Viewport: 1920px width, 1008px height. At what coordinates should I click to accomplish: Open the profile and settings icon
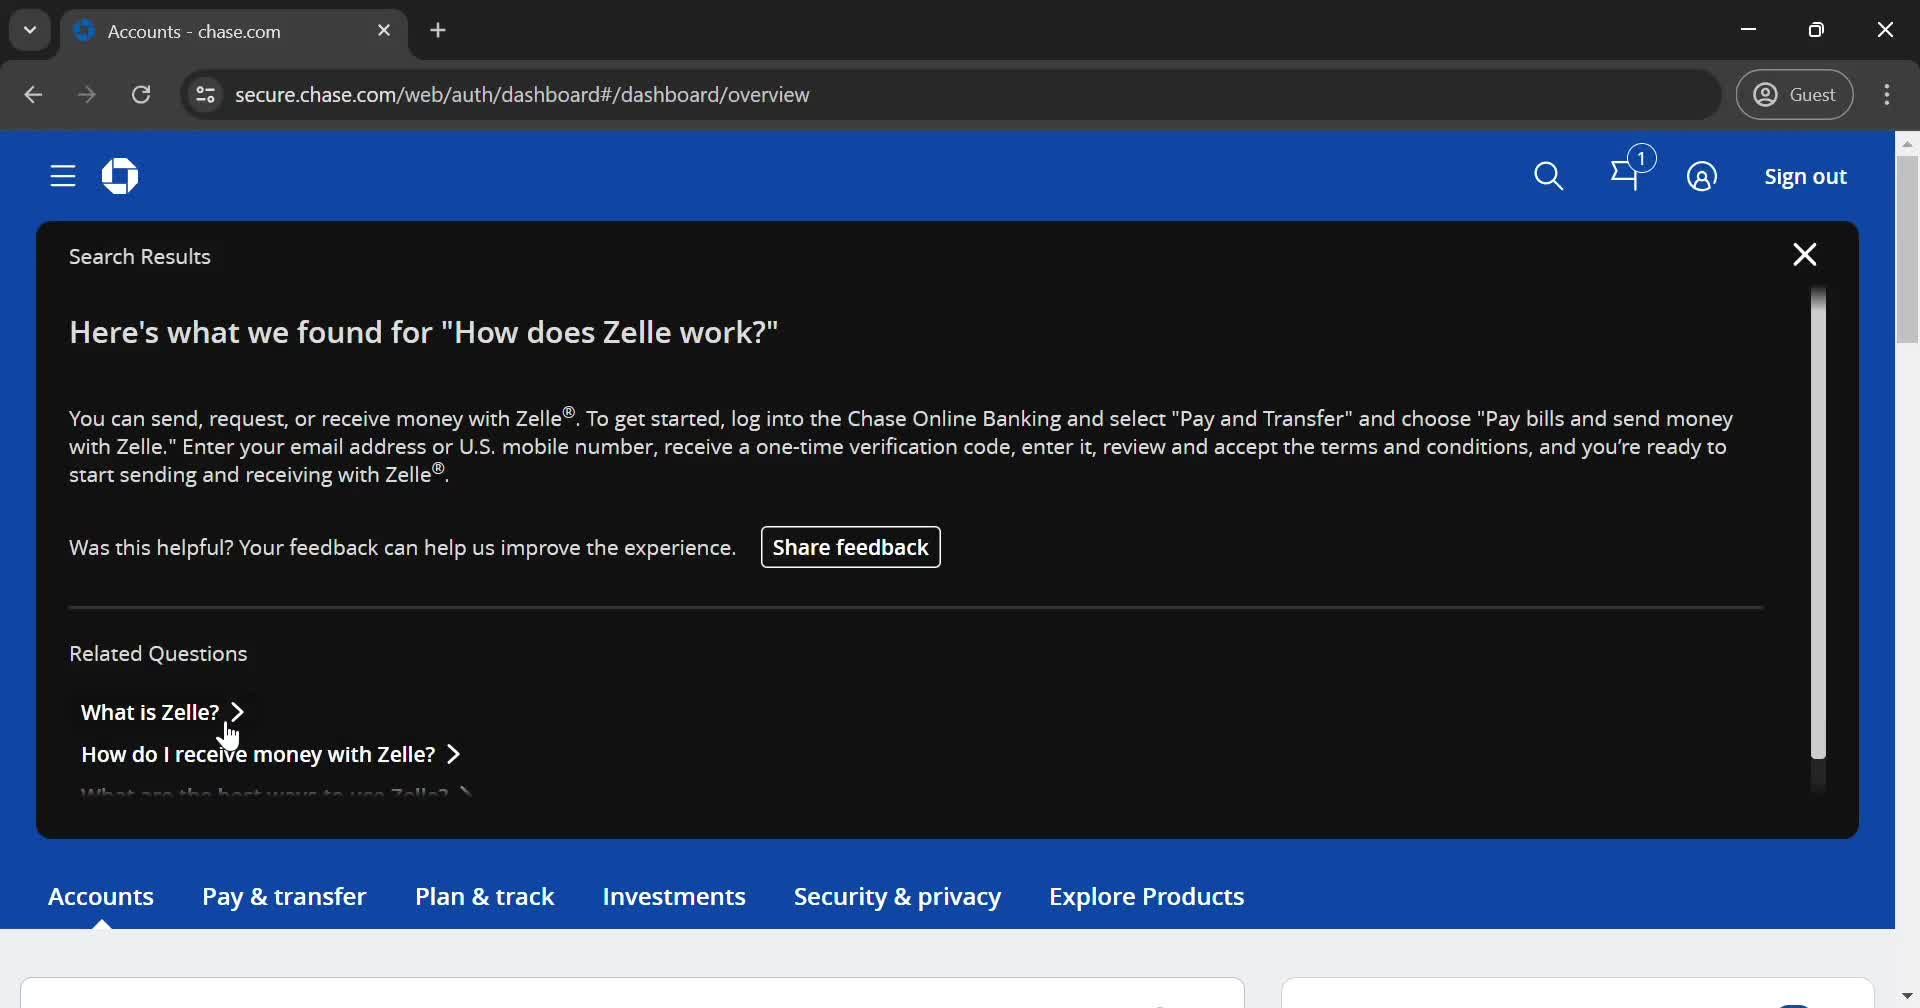coord(1701,177)
